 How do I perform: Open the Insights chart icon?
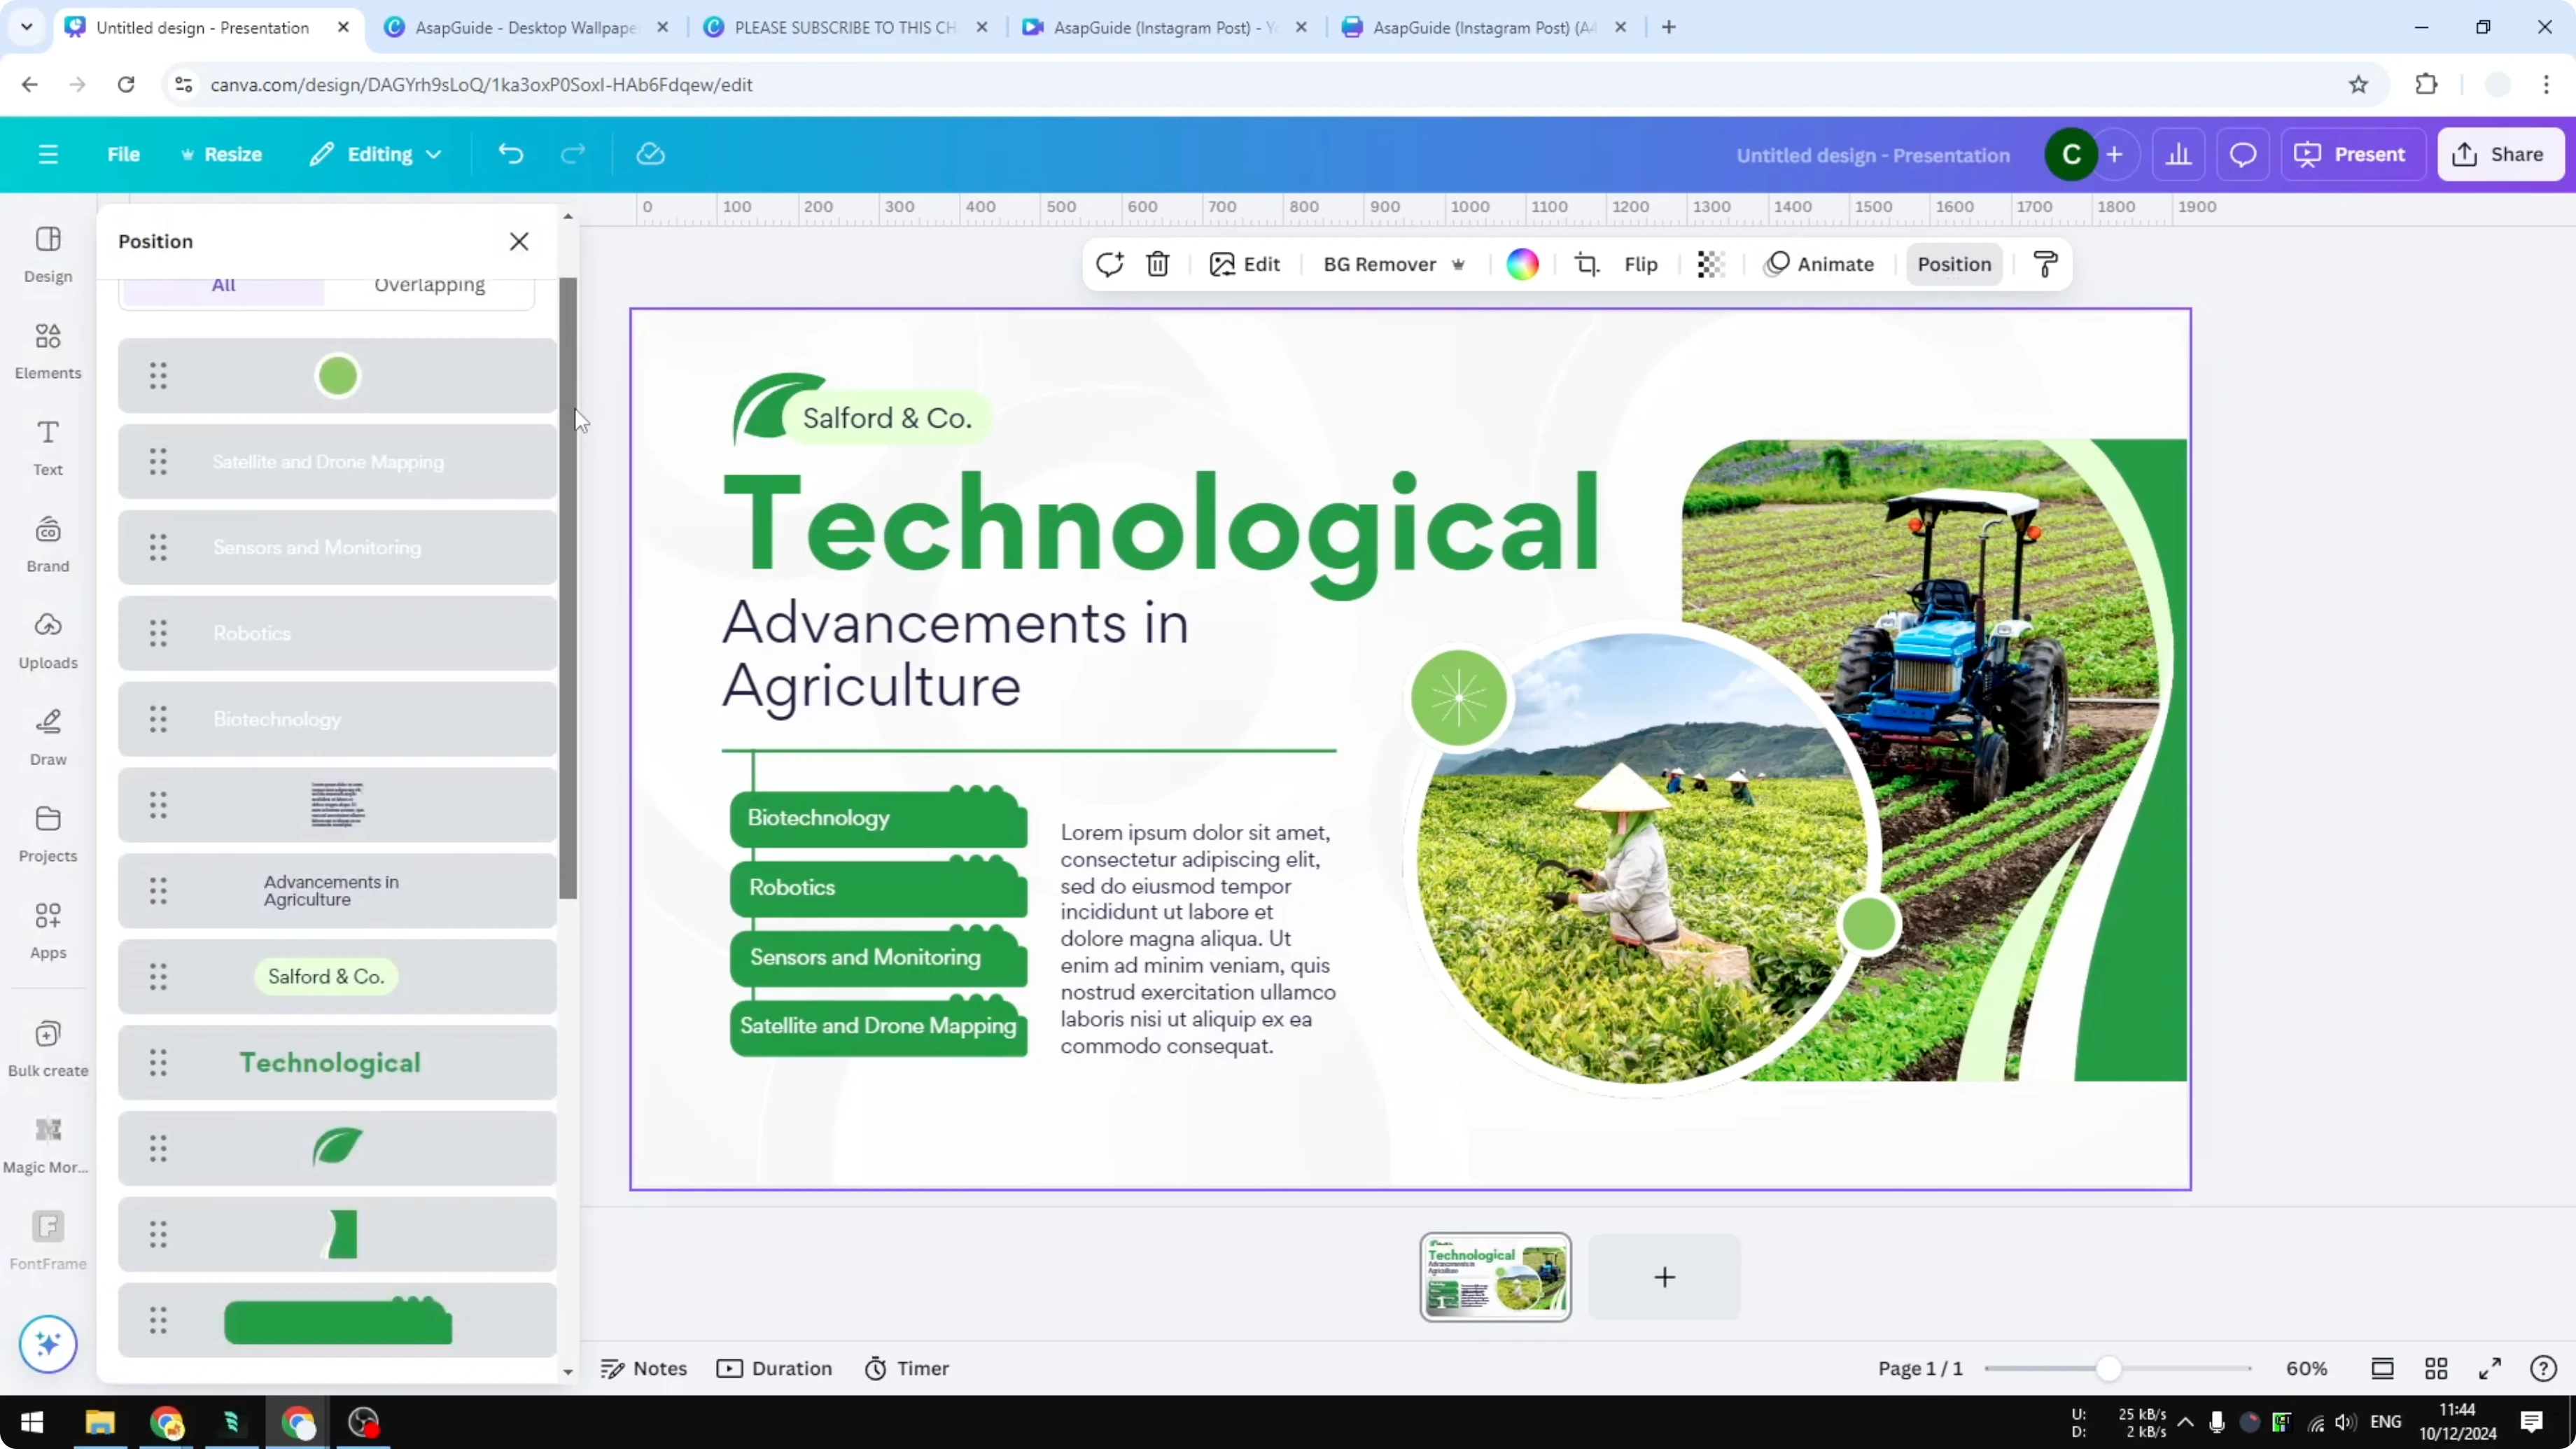2178,154
